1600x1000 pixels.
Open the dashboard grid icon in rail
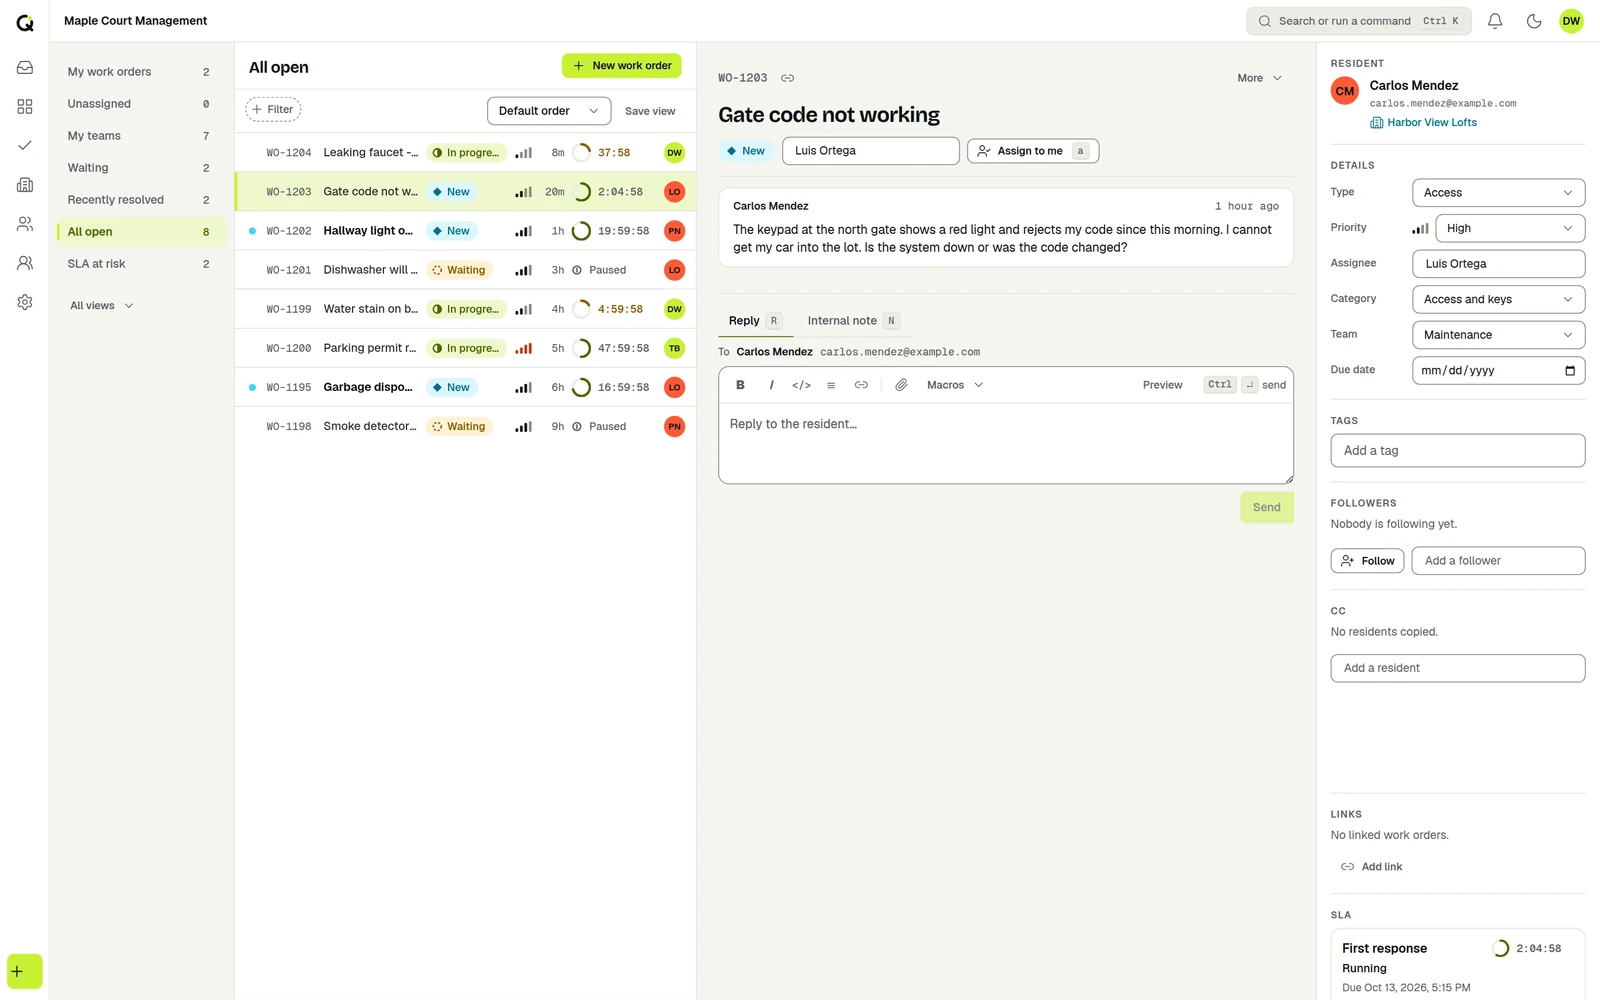(25, 106)
